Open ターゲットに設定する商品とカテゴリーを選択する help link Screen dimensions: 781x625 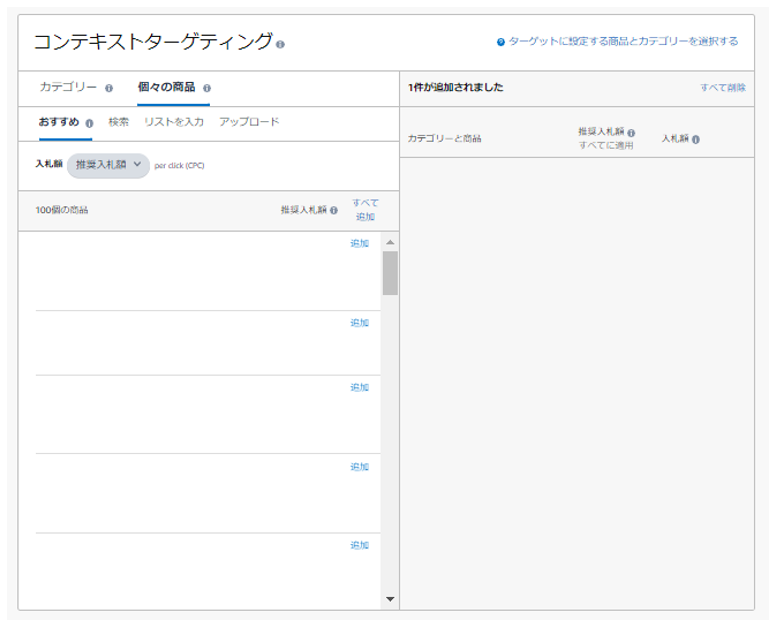pos(623,41)
